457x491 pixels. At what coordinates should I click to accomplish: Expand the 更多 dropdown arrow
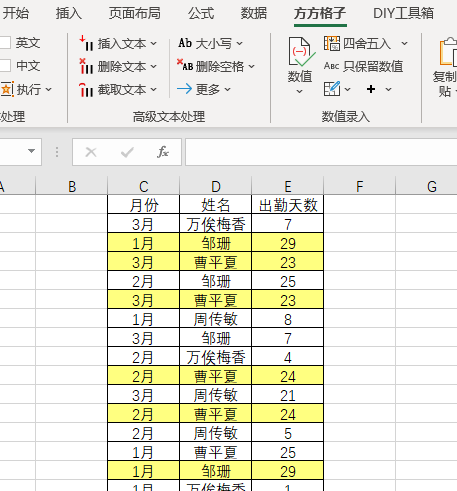point(228,90)
